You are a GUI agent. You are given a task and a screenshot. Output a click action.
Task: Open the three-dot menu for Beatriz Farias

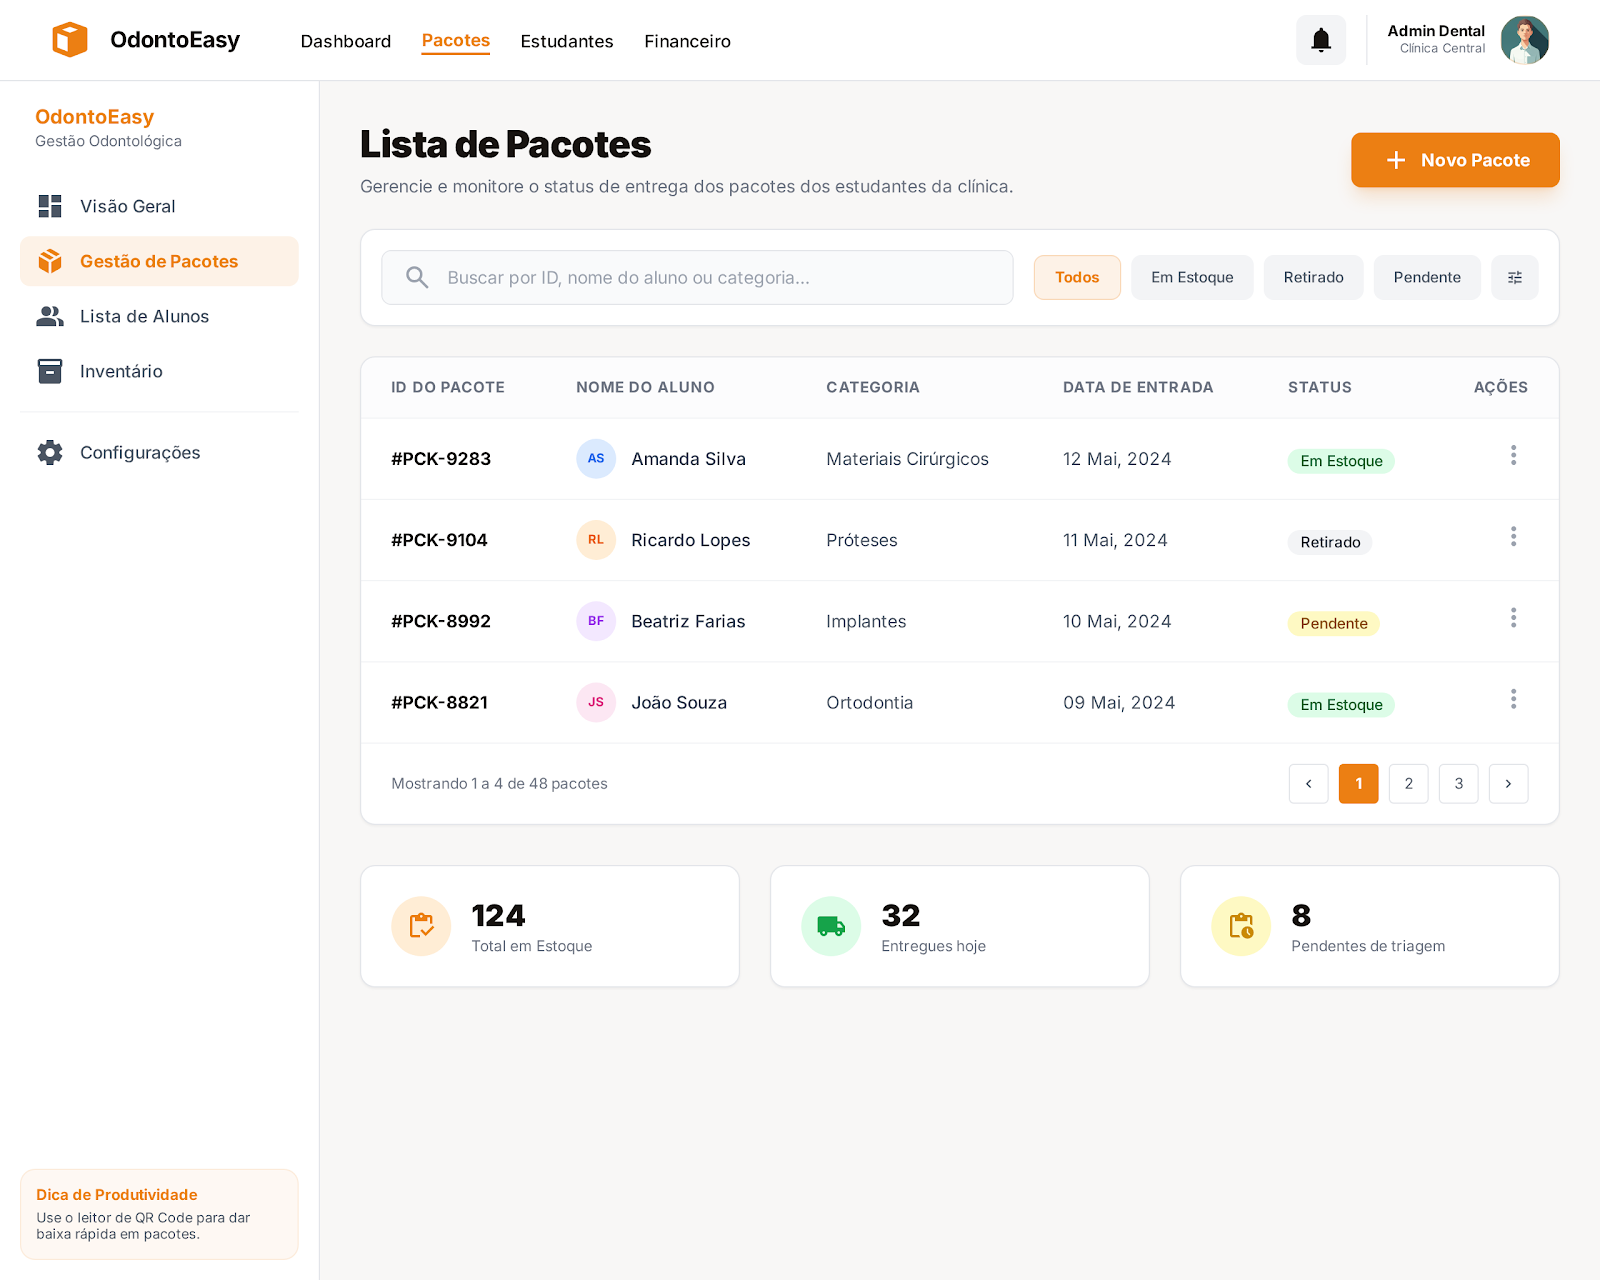(x=1513, y=618)
